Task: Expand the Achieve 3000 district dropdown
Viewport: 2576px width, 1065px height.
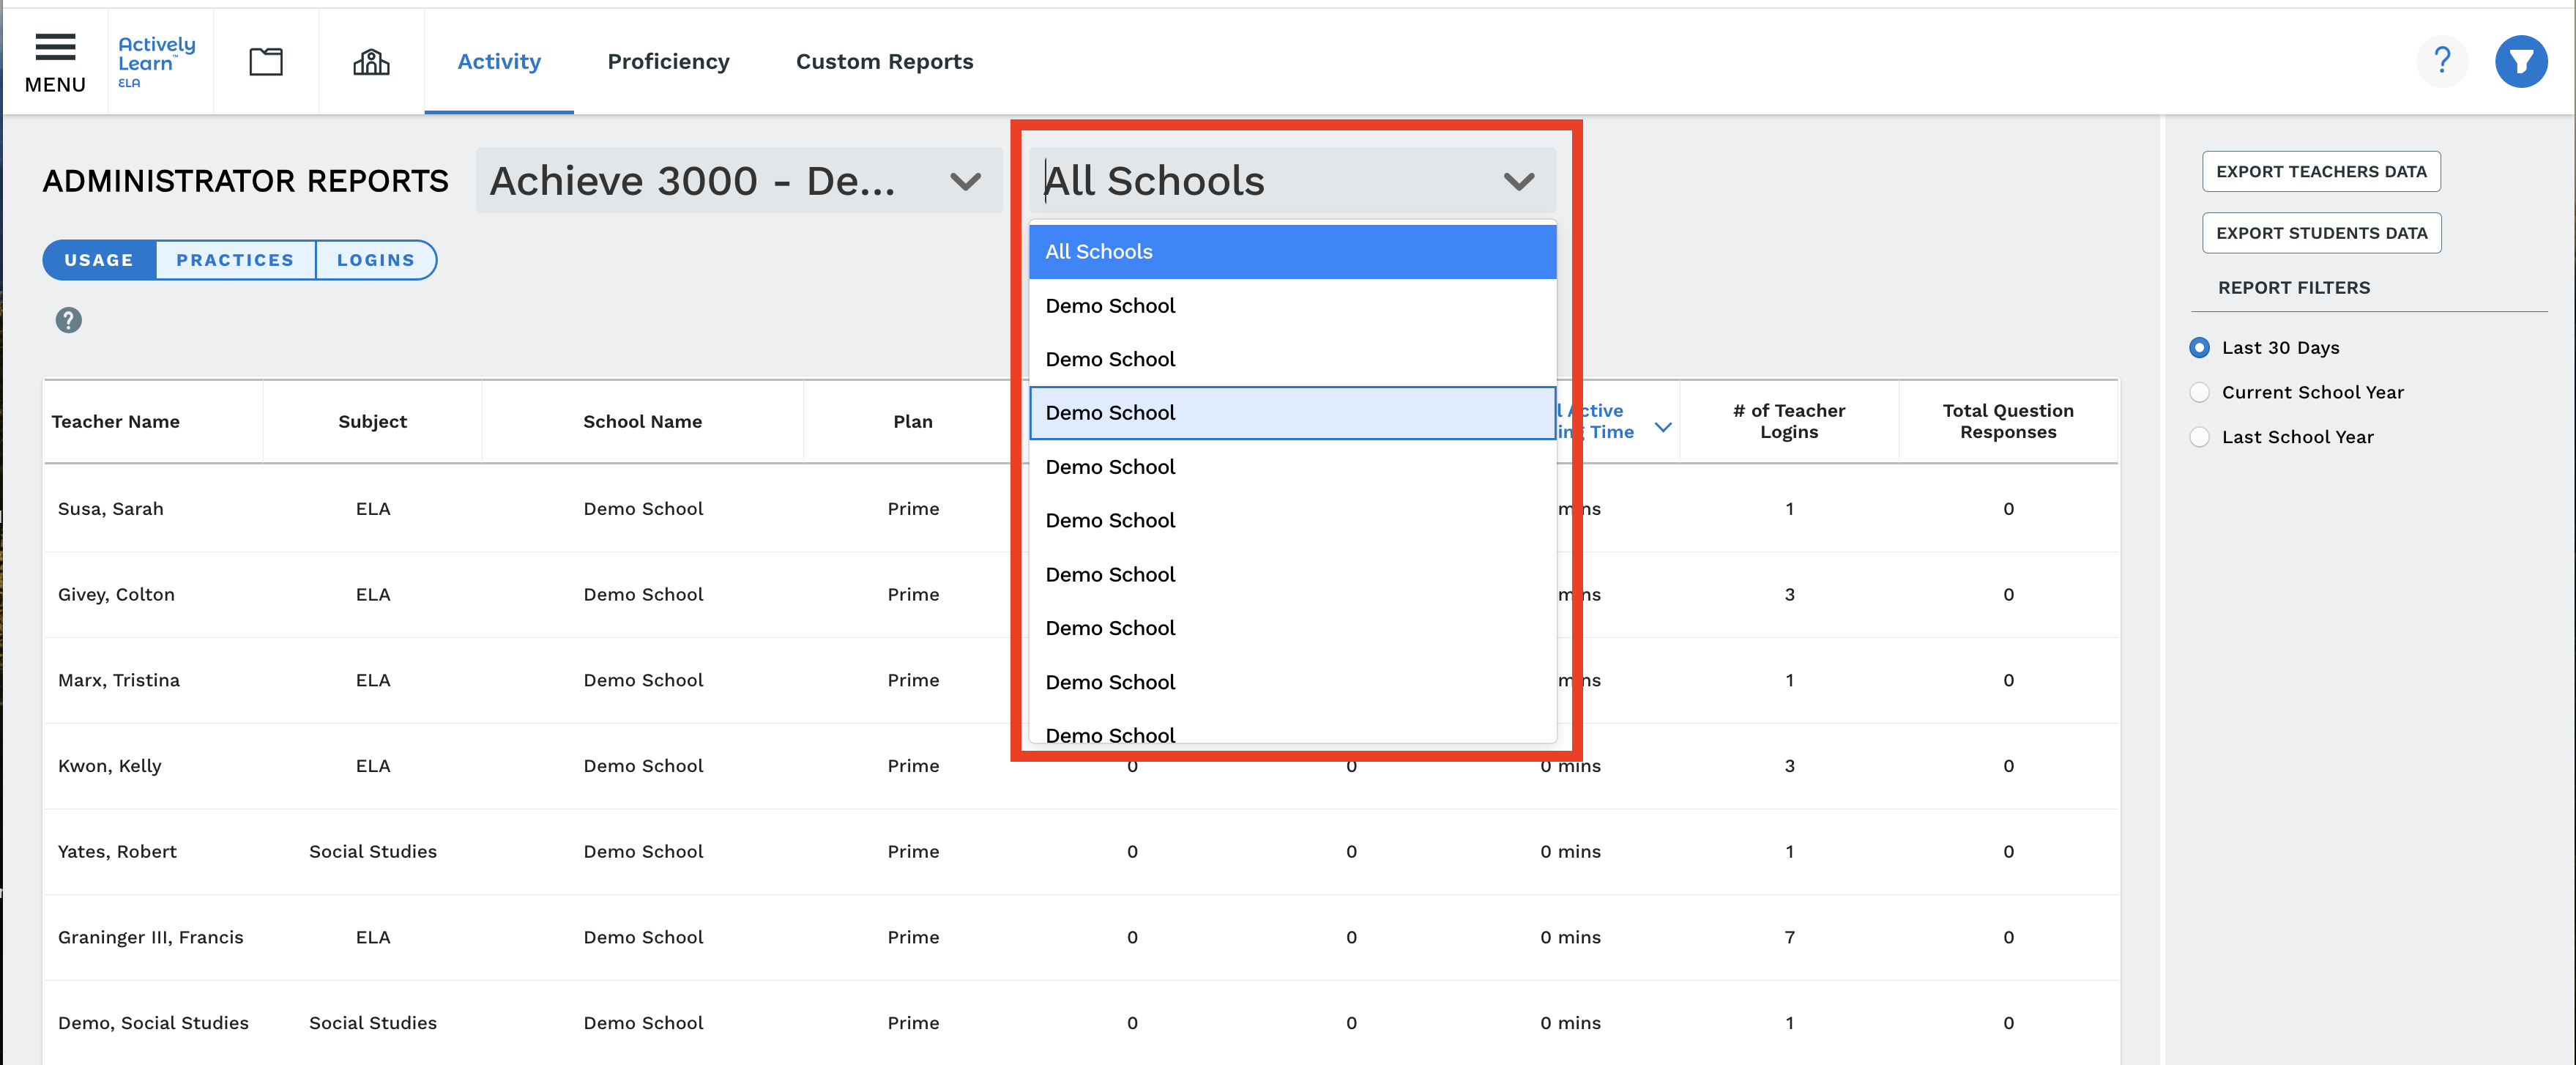Action: 739,181
